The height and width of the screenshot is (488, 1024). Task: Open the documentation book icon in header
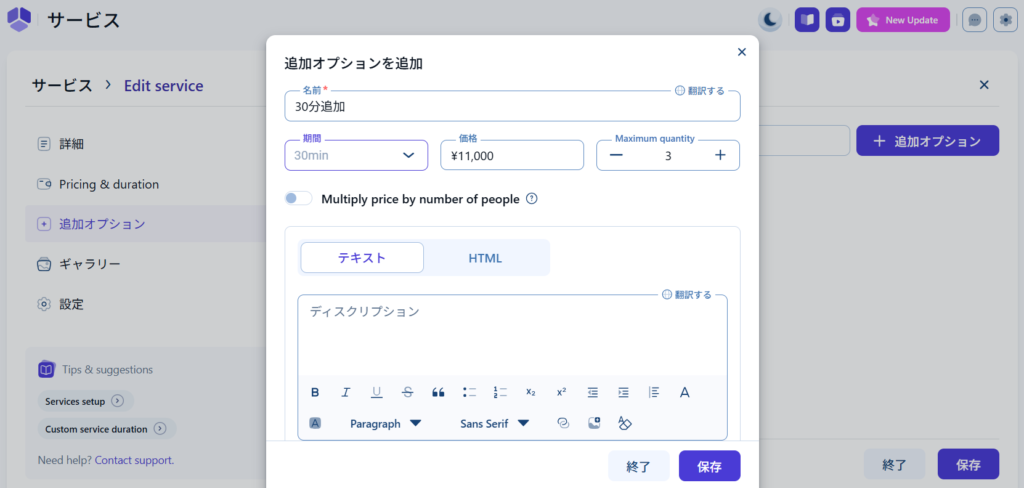(x=807, y=20)
